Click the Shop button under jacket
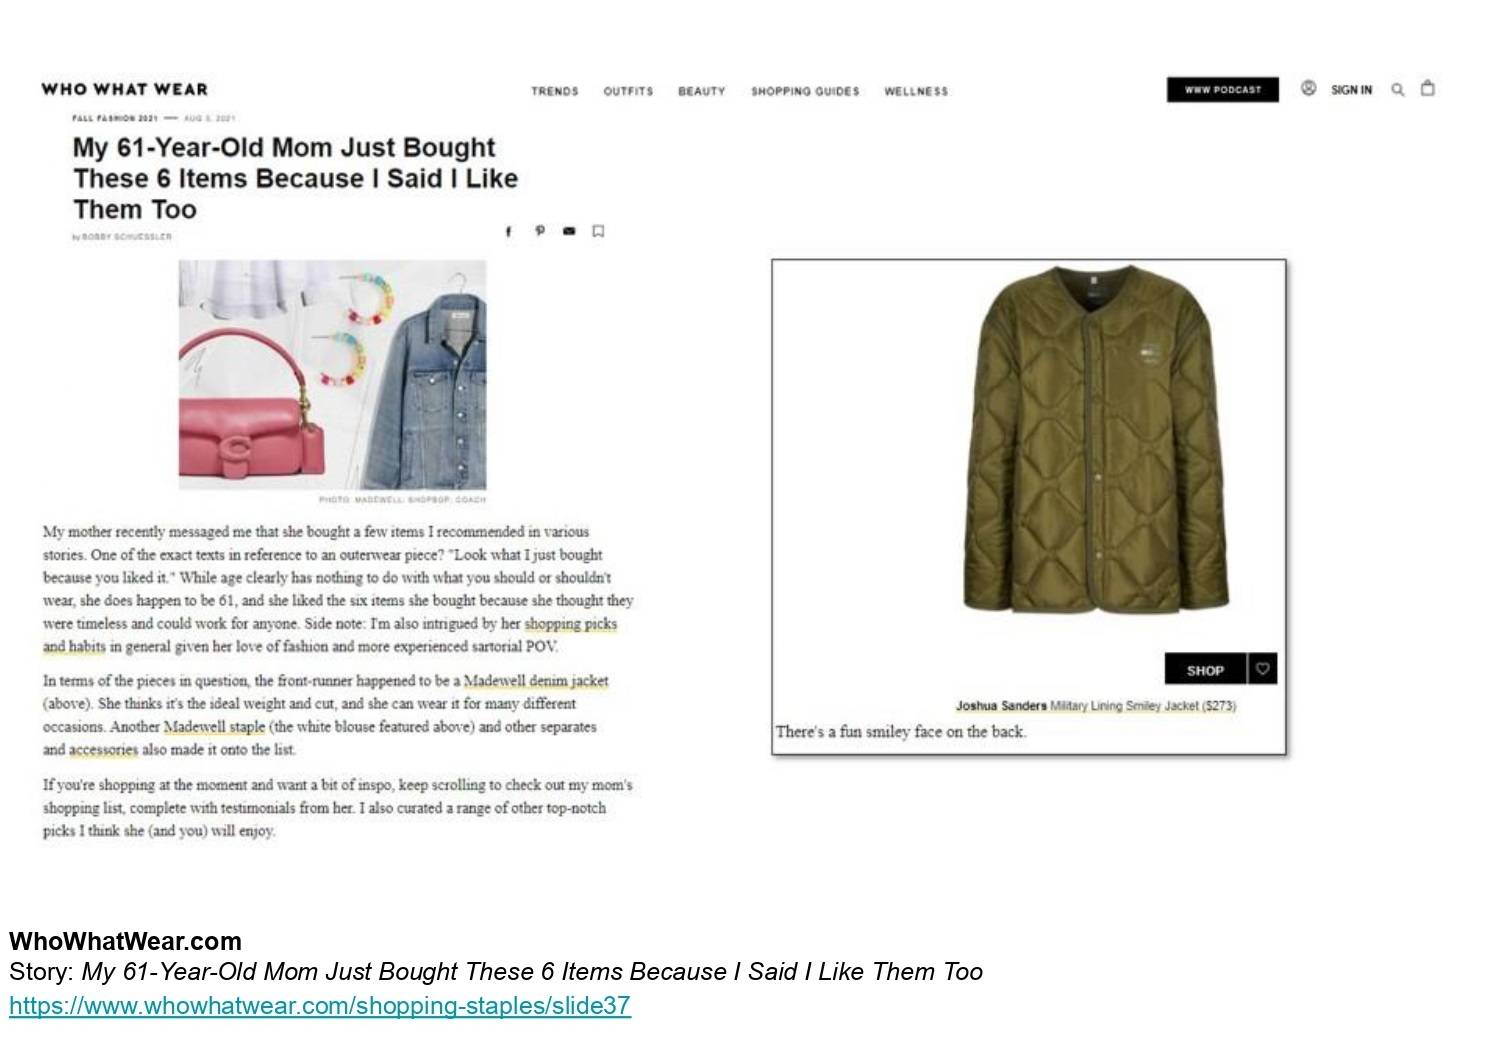This screenshot has height=1050, width=1495. point(1206,669)
